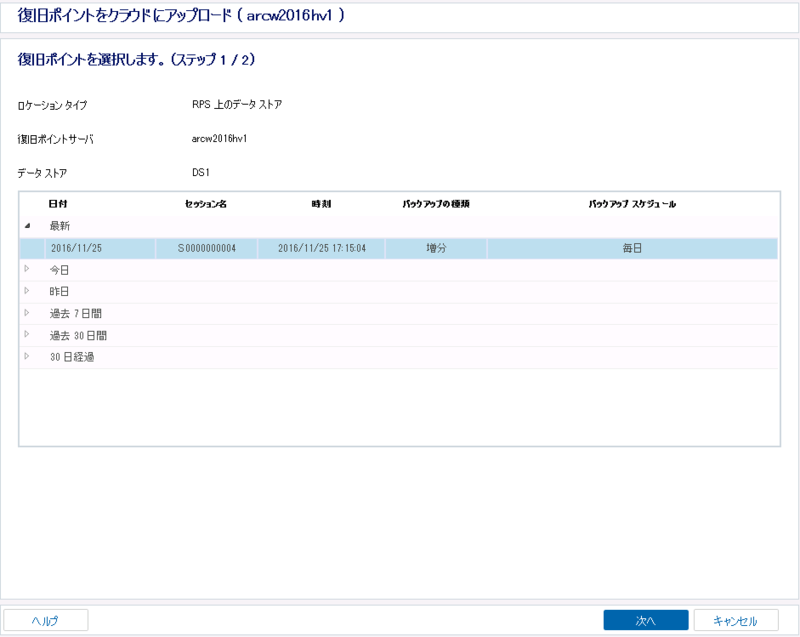The height and width of the screenshot is (637, 800).
Task: Click the 増分 backup type cell
Action: click(436, 248)
